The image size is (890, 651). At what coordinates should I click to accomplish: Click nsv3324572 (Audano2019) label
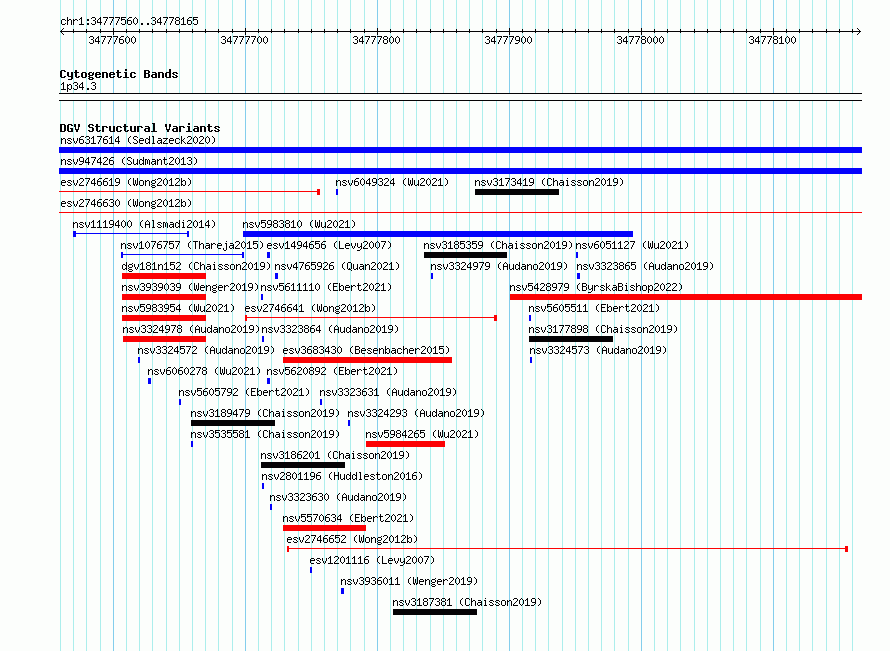click(x=206, y=350)
